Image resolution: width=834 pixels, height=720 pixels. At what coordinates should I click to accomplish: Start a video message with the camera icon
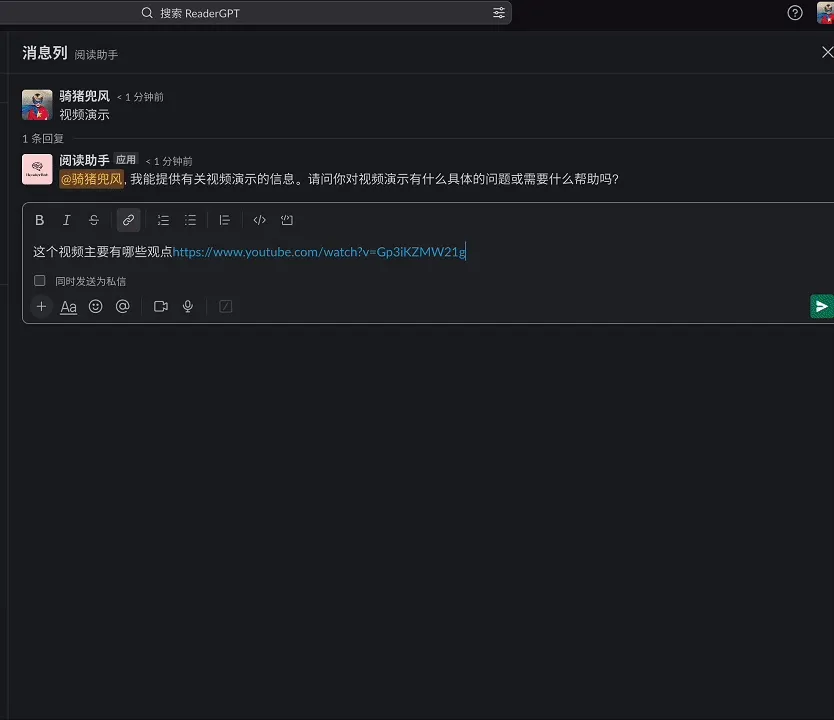click(x=160, y=306)
